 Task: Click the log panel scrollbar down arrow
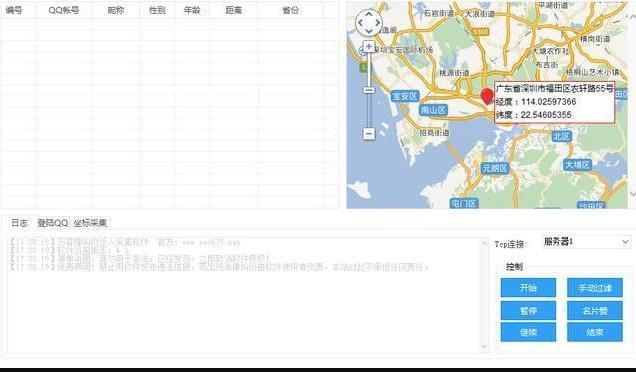click(x=484, y=347)
